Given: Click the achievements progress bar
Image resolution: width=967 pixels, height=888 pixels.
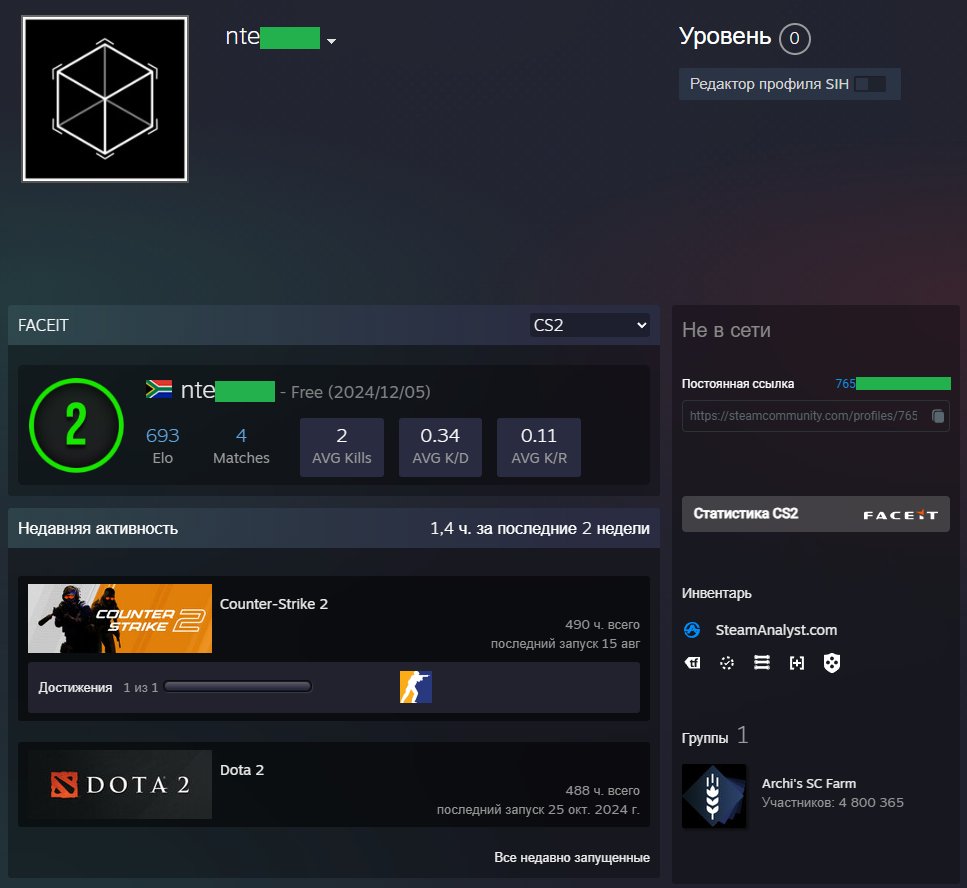Looking at the screenshot, I should [x=238, y=687].
